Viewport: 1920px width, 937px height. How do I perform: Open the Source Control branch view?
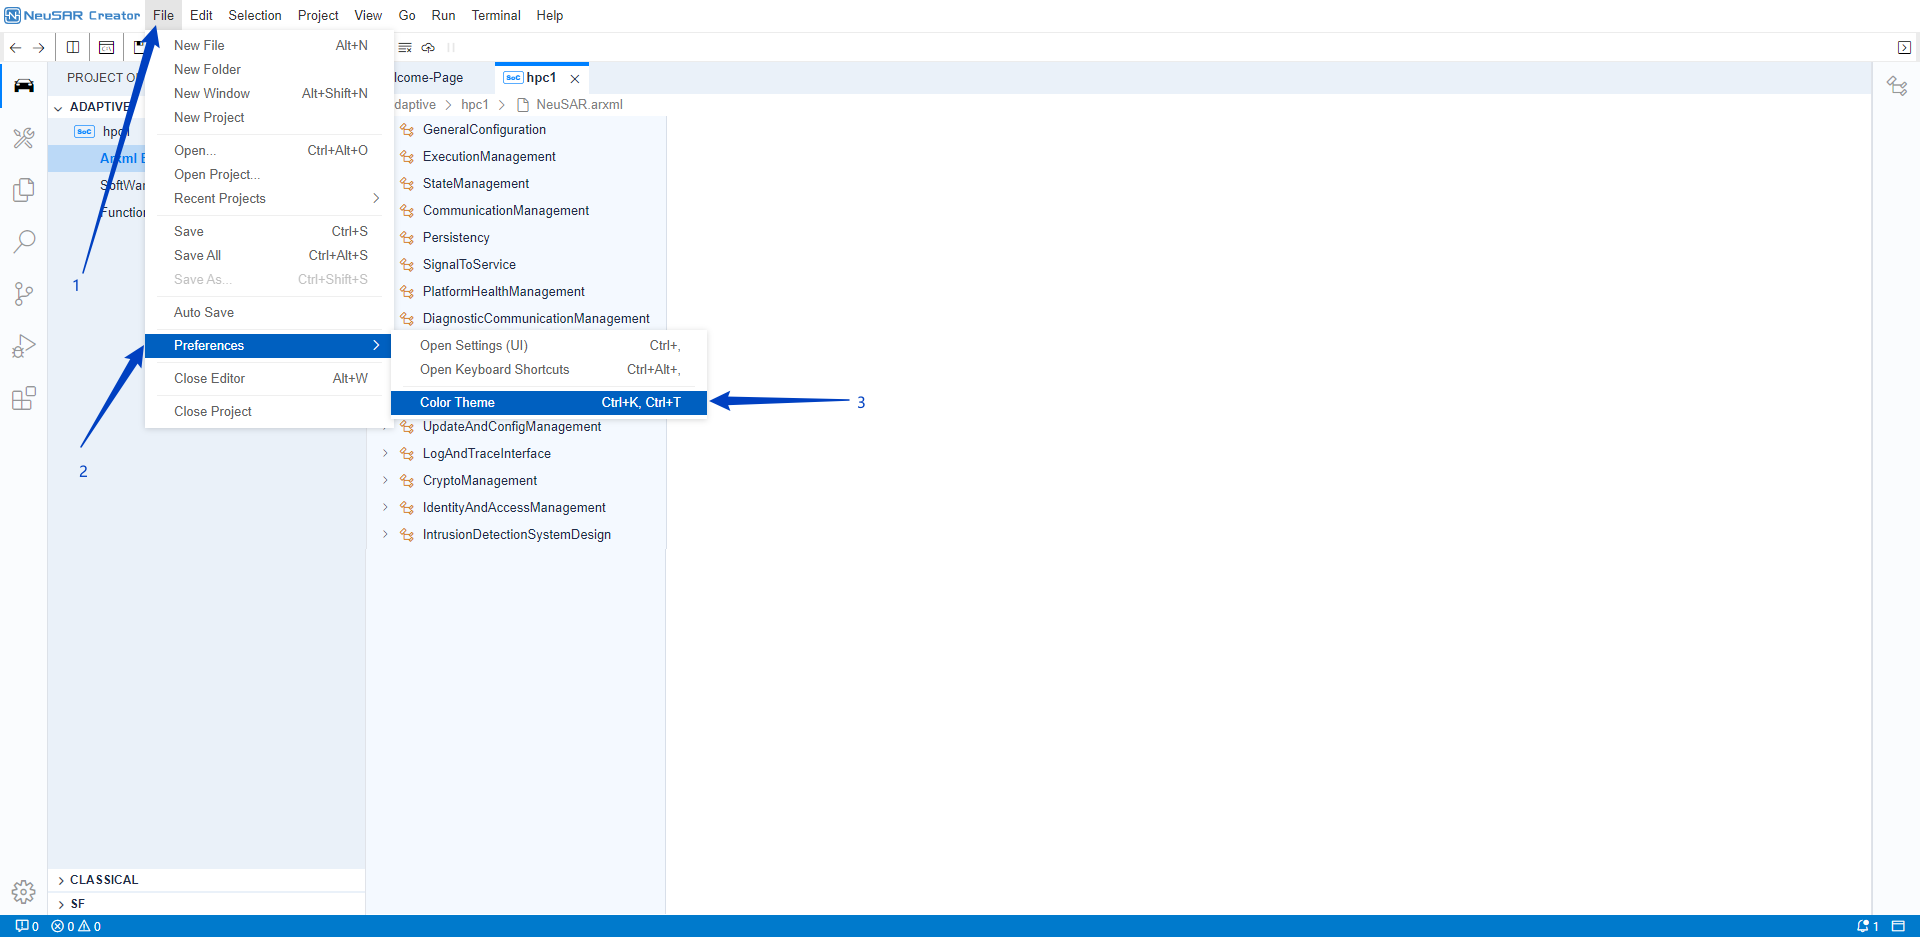(24, 294)
